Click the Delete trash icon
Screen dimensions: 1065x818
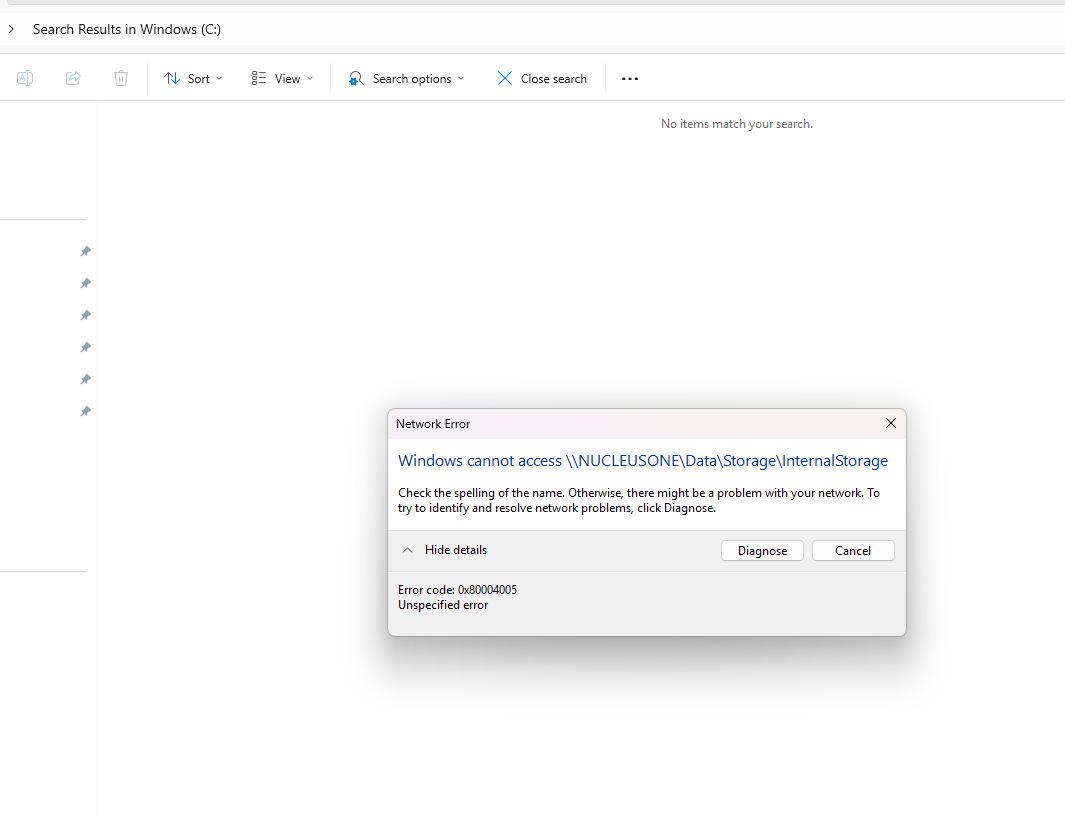click(x=121, y=78)
